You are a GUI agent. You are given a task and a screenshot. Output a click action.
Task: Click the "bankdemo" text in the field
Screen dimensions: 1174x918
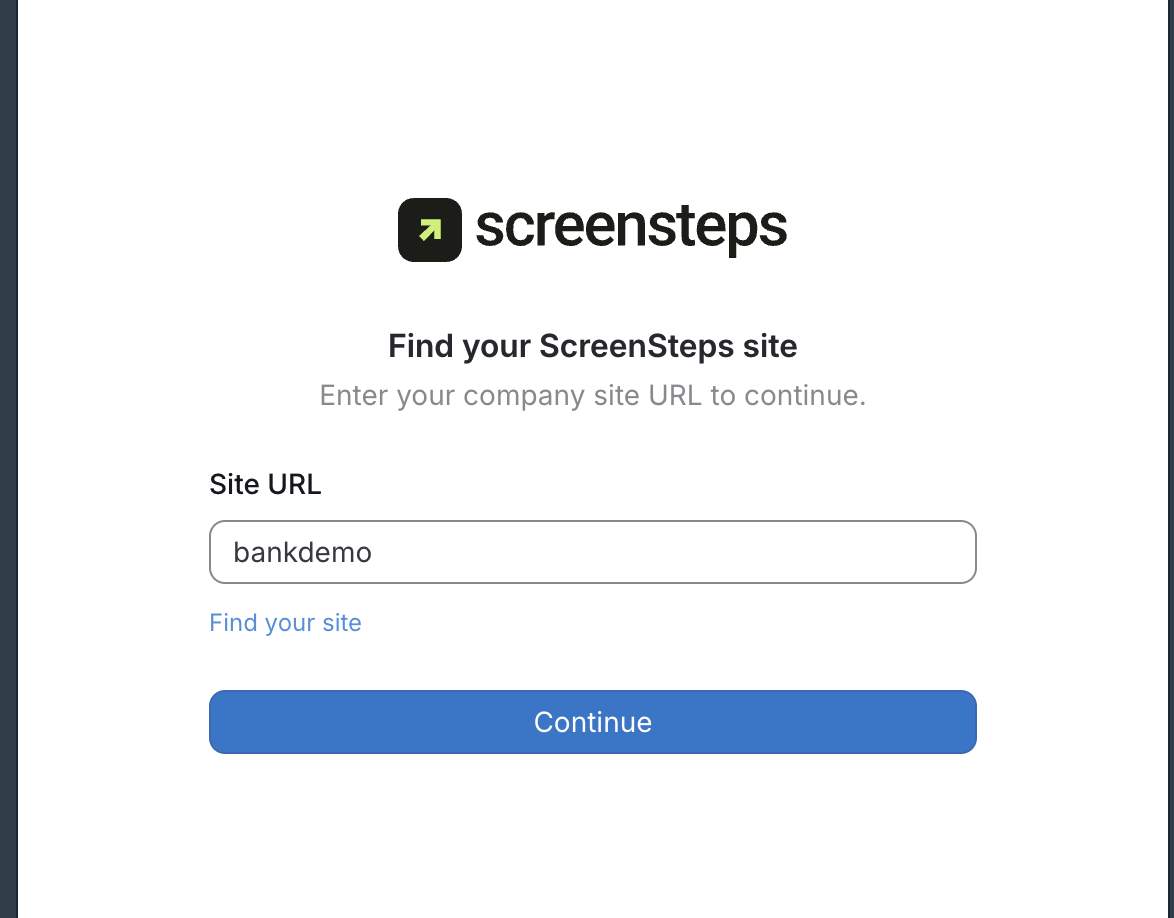click(302, 552)
